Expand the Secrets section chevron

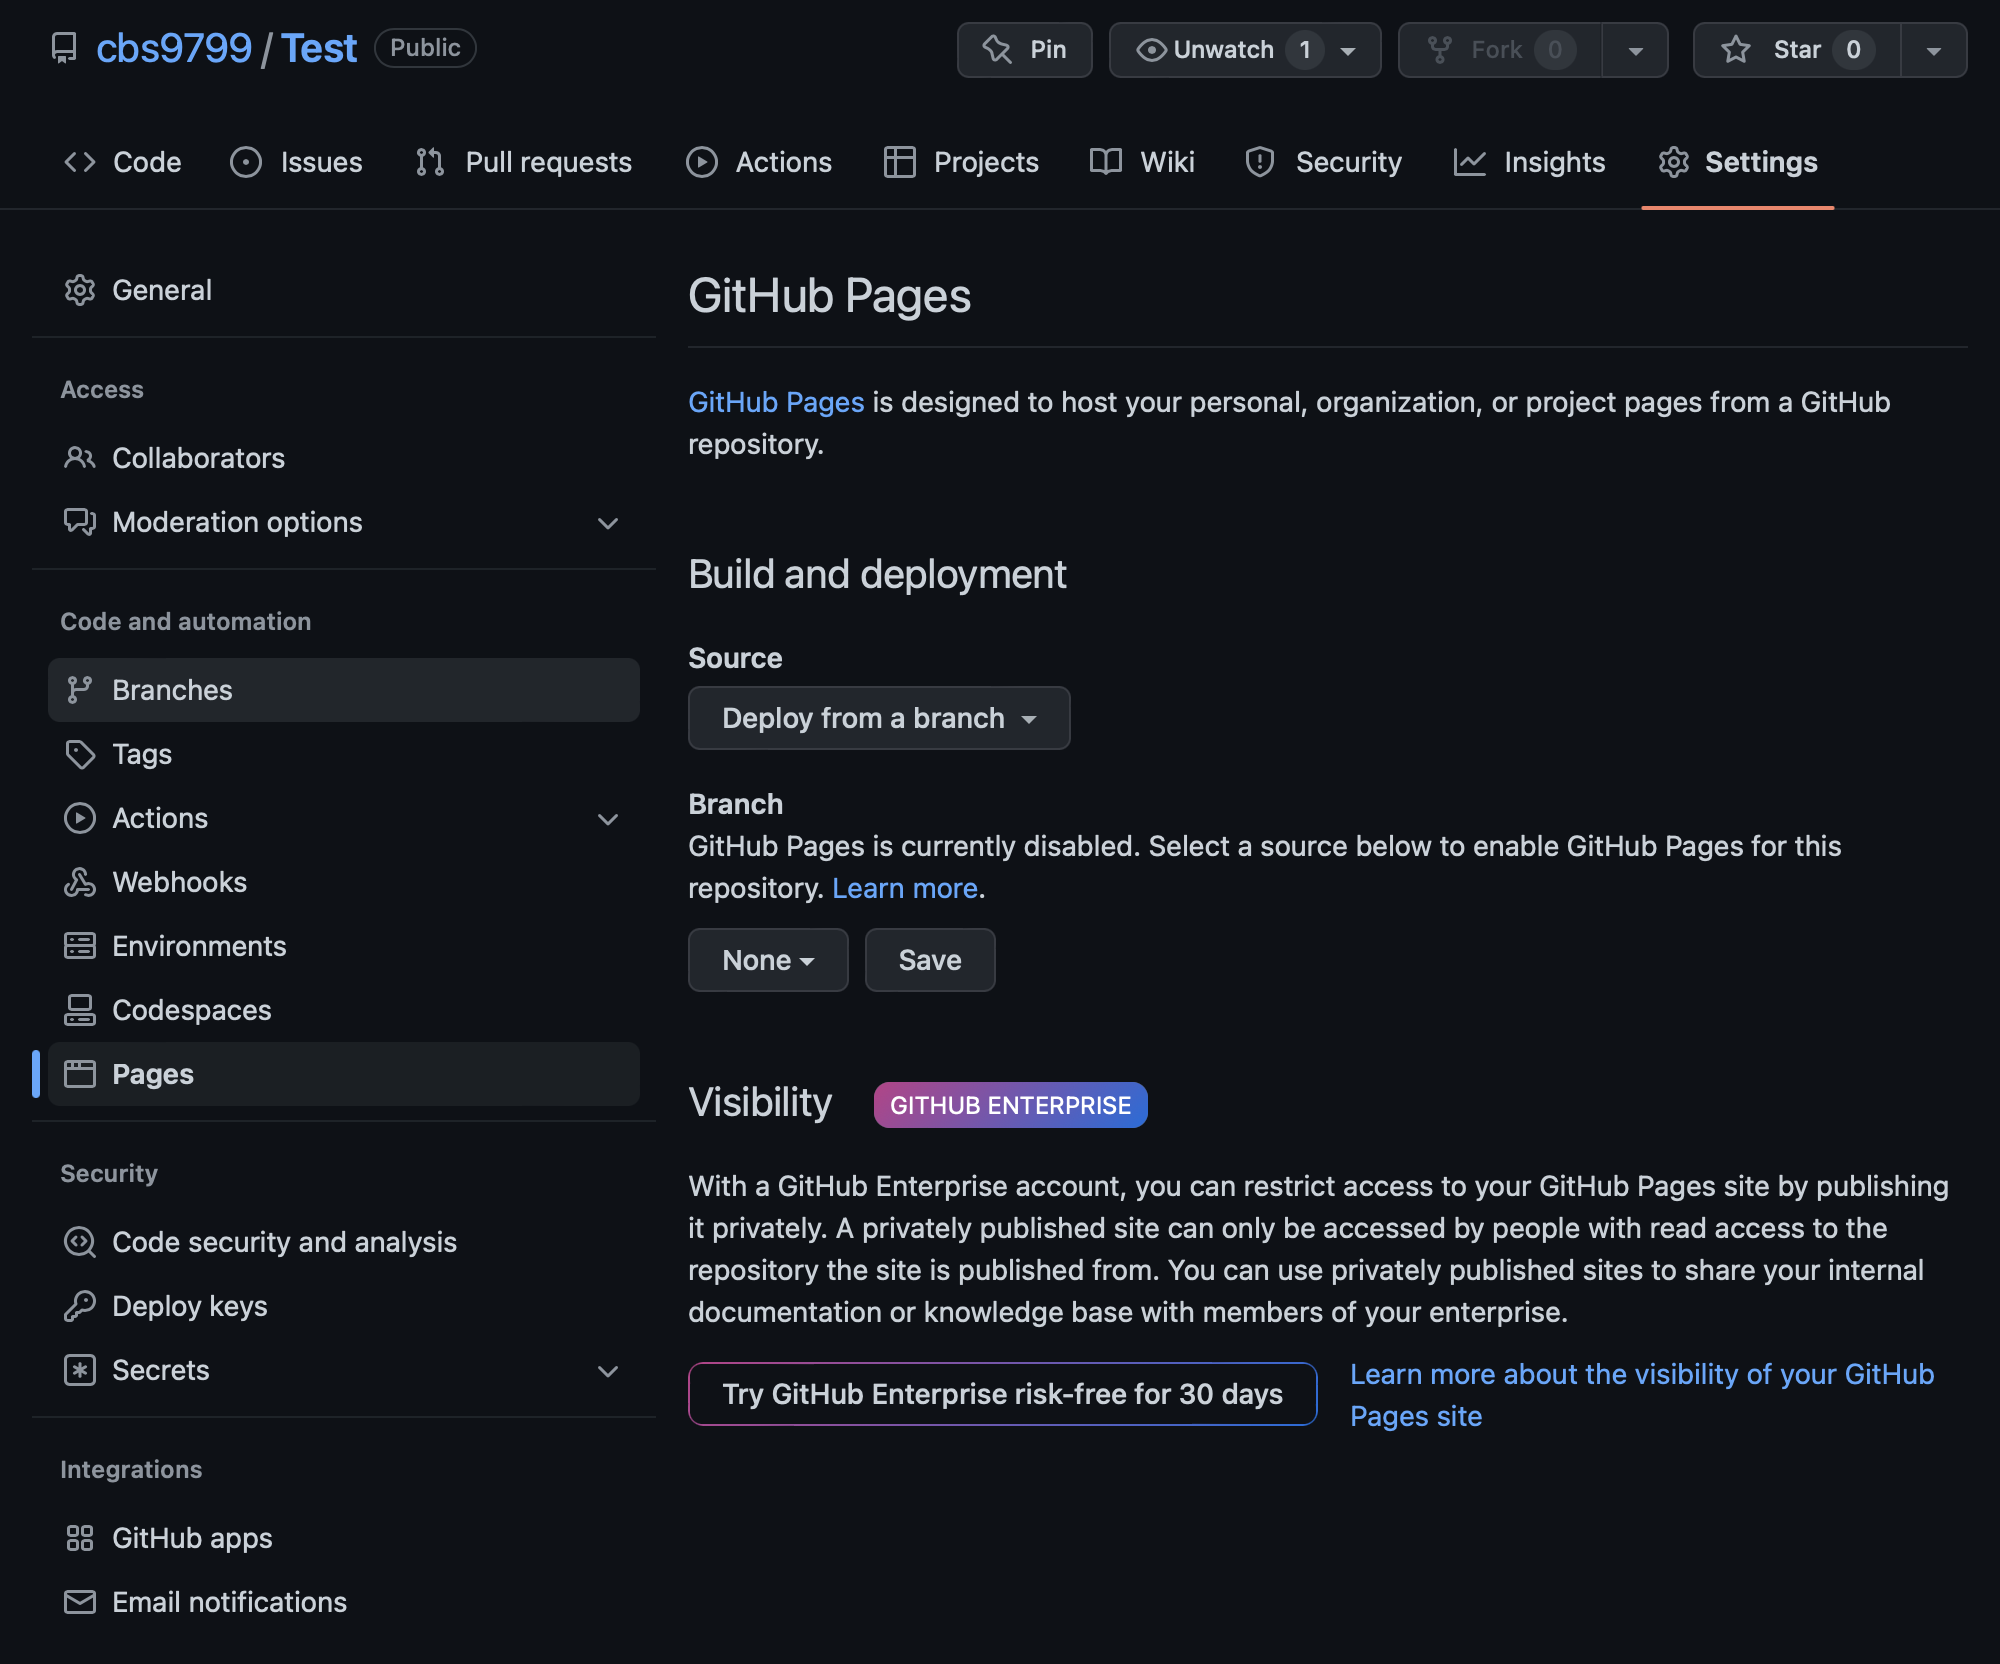coord(607,1371)
